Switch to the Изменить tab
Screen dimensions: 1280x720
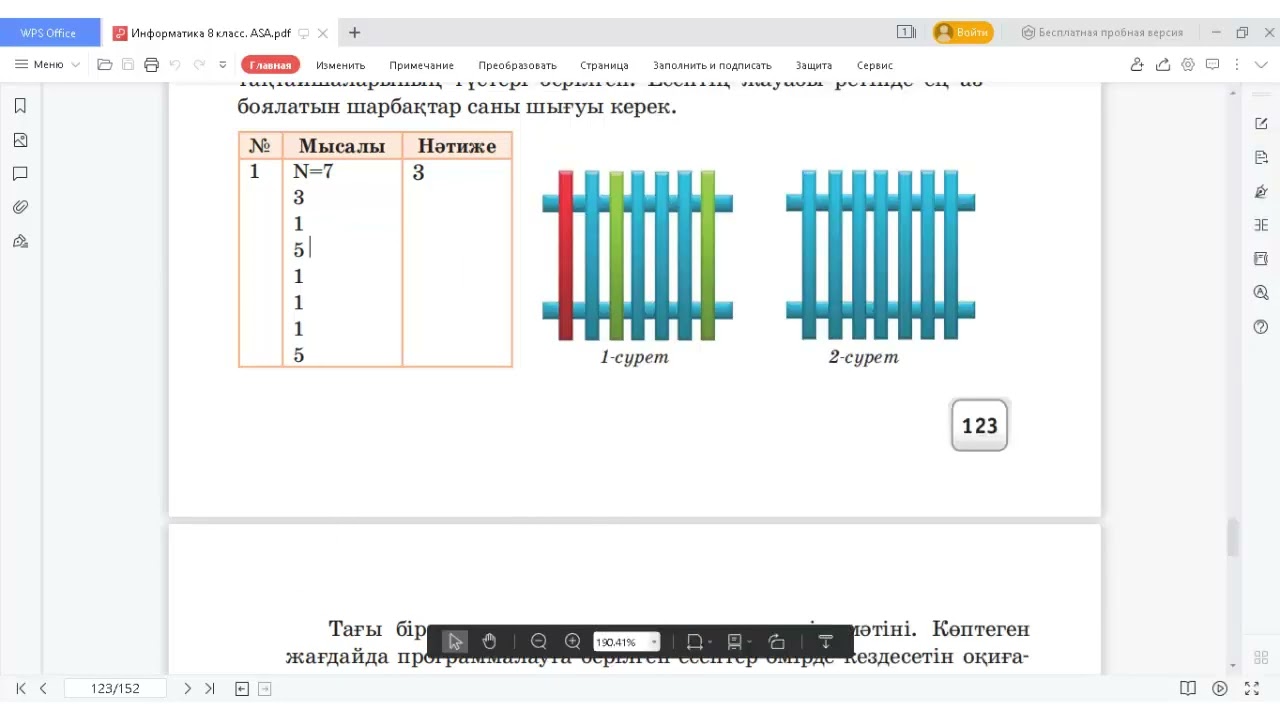point(340,65)
